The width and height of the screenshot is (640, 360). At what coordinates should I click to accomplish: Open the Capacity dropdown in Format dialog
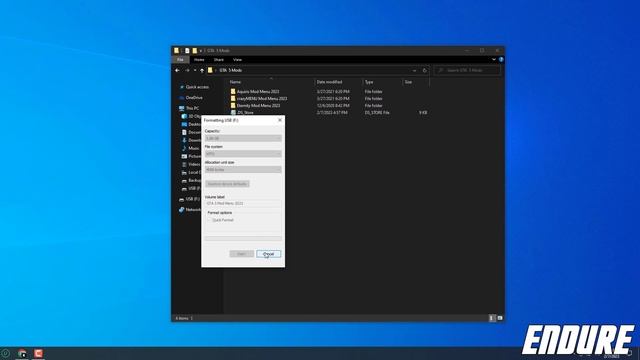pos(243,138)
